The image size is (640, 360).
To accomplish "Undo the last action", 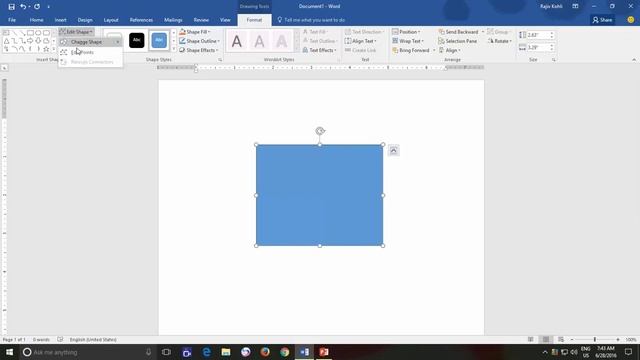I will 23,7.
